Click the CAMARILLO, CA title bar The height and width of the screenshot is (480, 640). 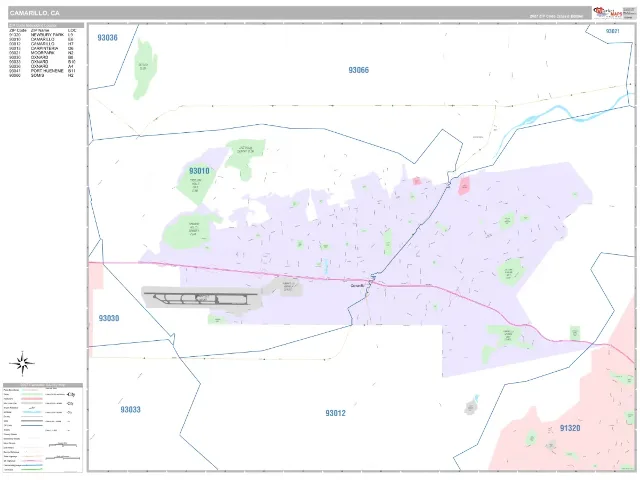(299, 13)
